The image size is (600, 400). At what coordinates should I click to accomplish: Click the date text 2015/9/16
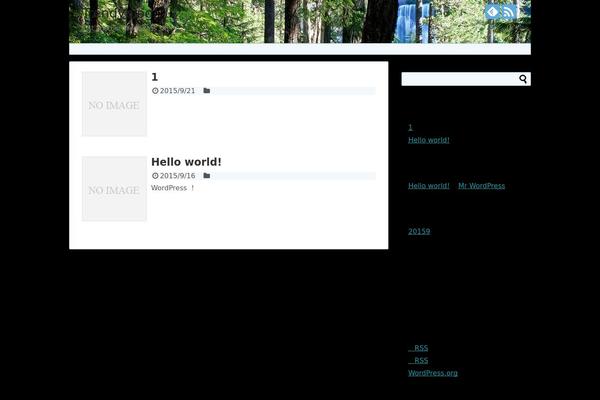[177, 176]
